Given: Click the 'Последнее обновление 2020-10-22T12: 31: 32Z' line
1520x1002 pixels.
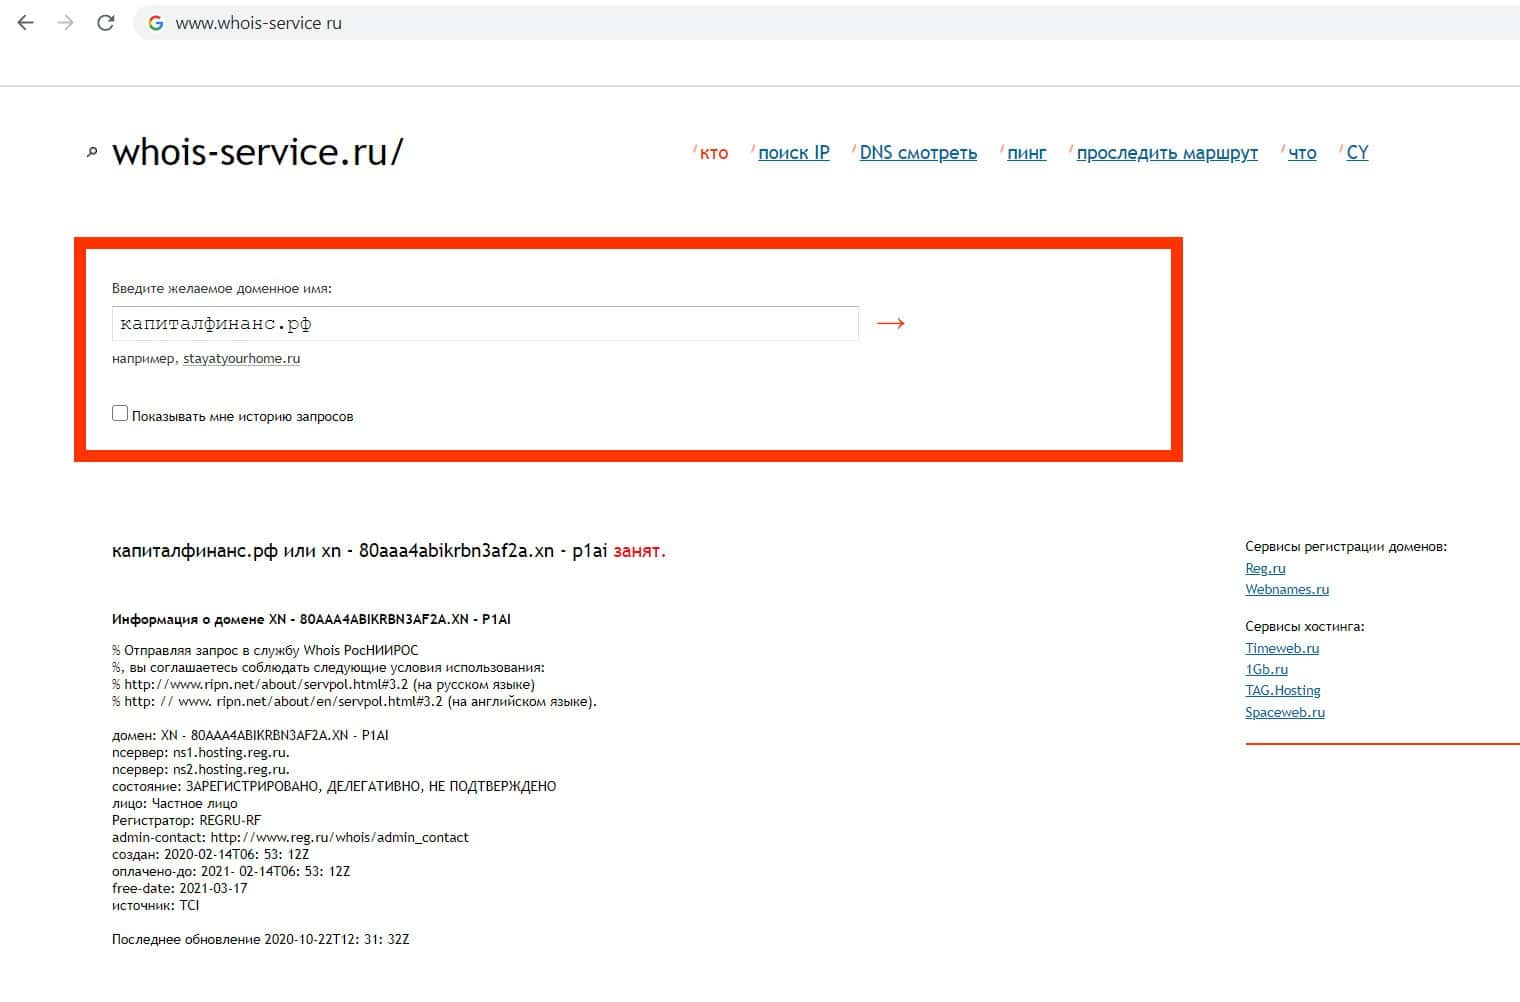Looking at the screenshot, I should (x=261, y=940).
